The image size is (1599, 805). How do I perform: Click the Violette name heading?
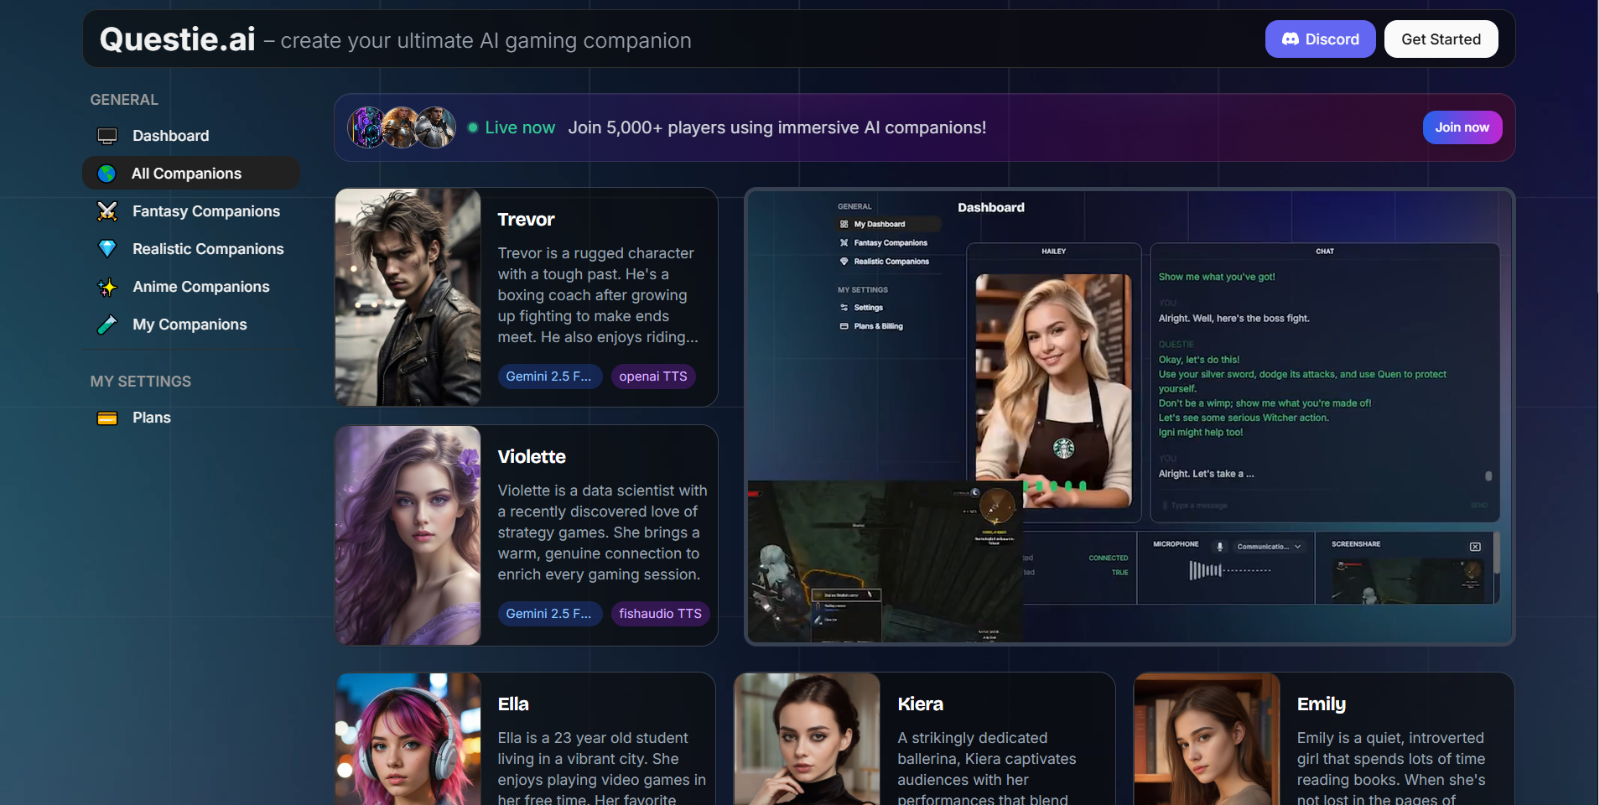click(532, 456)
